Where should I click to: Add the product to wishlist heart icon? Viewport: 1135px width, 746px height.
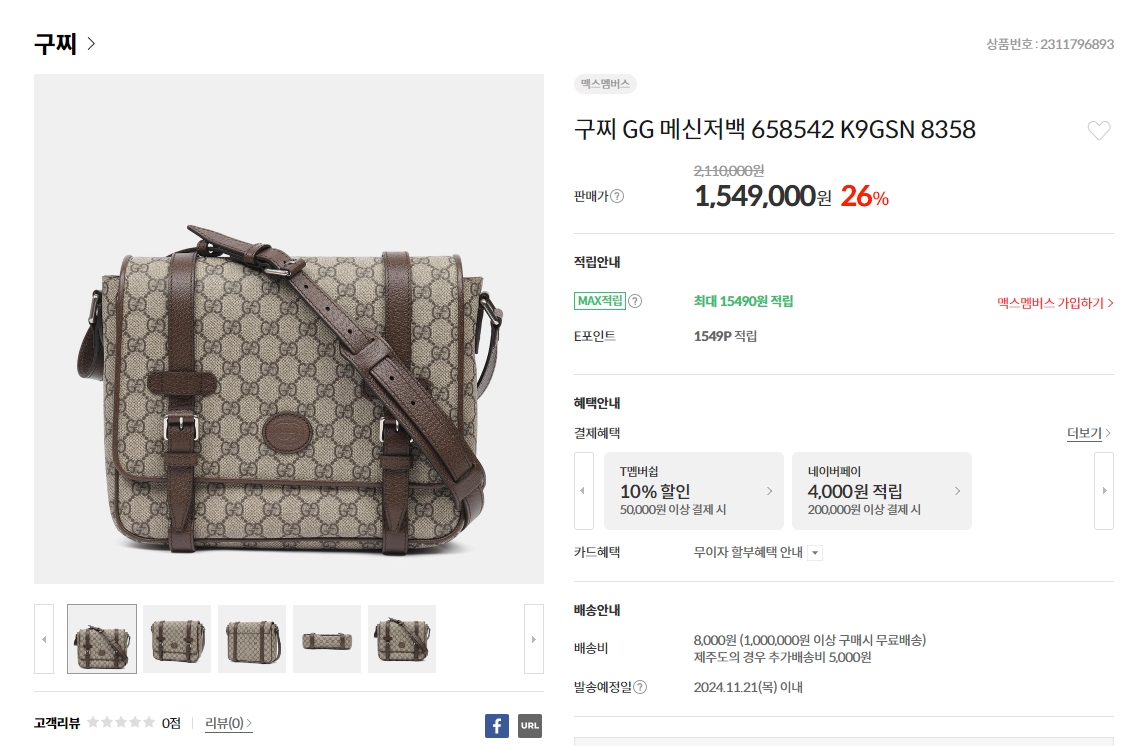tap(1098, 130)
